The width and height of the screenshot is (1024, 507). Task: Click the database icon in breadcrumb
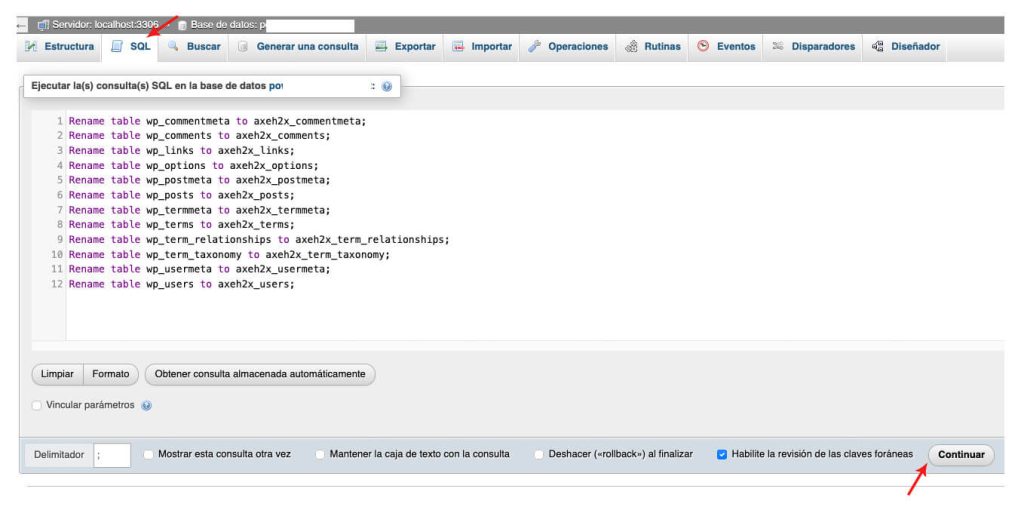click(183, 25)
